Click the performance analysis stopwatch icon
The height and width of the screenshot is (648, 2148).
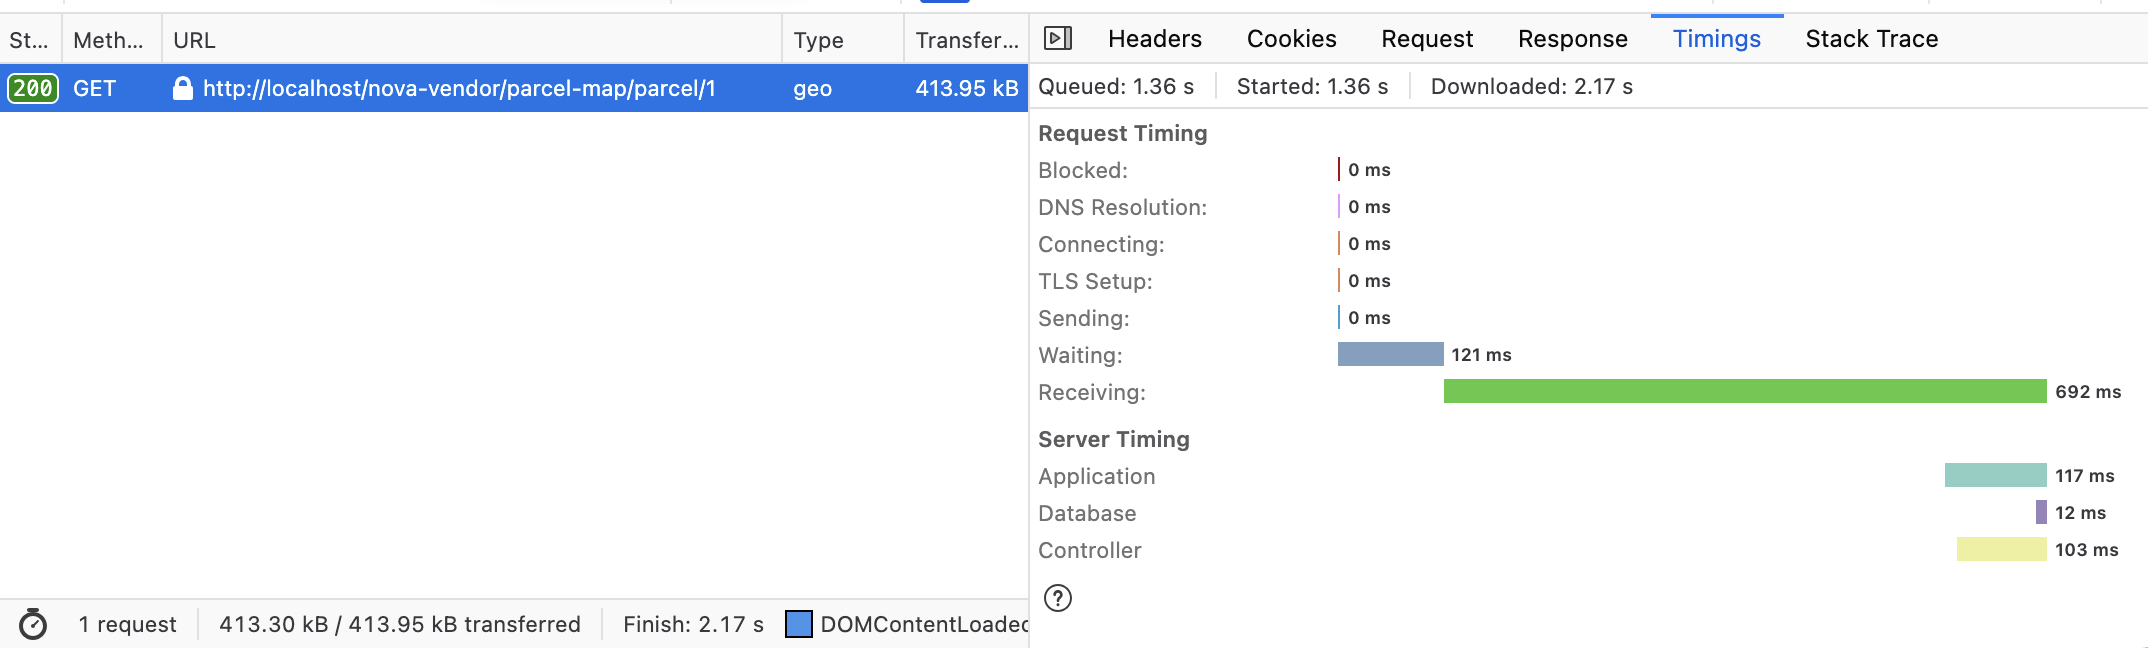pyautogui.click(x=33, y=624)
